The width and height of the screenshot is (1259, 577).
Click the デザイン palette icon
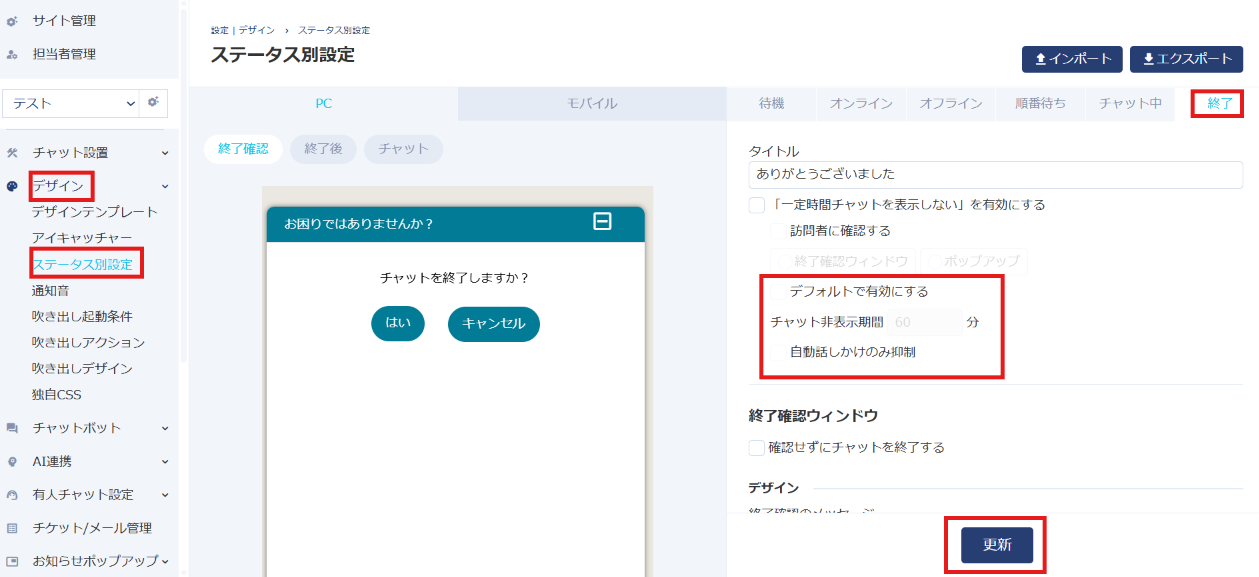(12, 186)
